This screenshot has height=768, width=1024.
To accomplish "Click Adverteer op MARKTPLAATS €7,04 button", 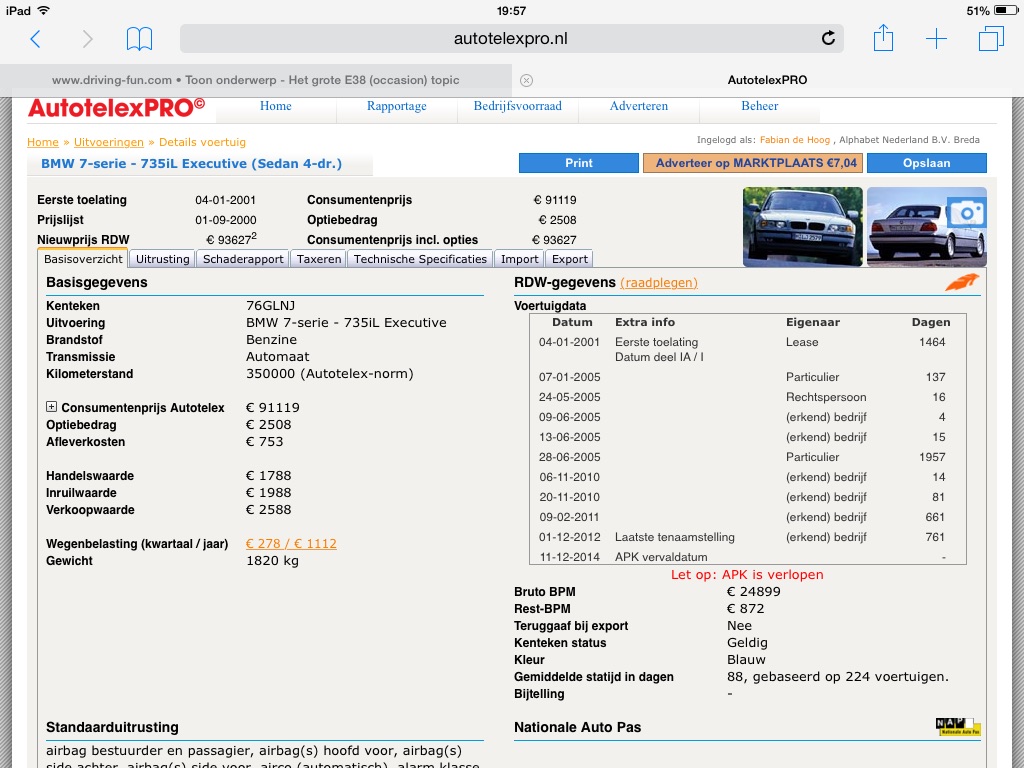I will [753, 163].
